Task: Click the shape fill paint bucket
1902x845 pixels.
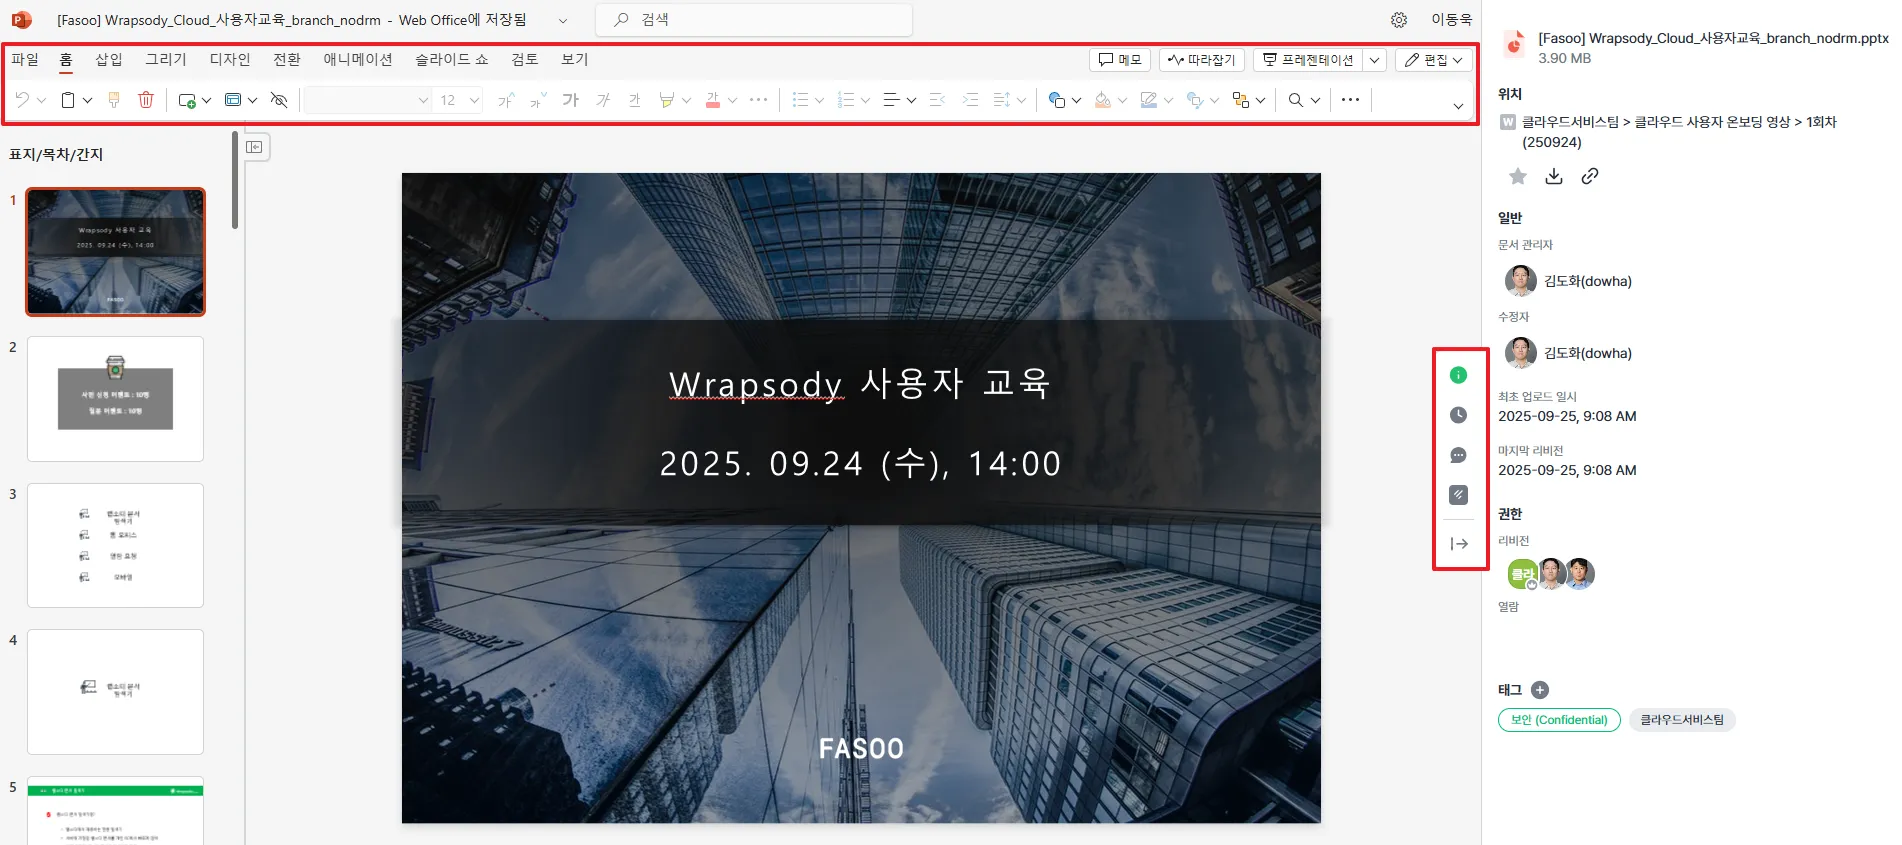Action: click(1103, 100)
